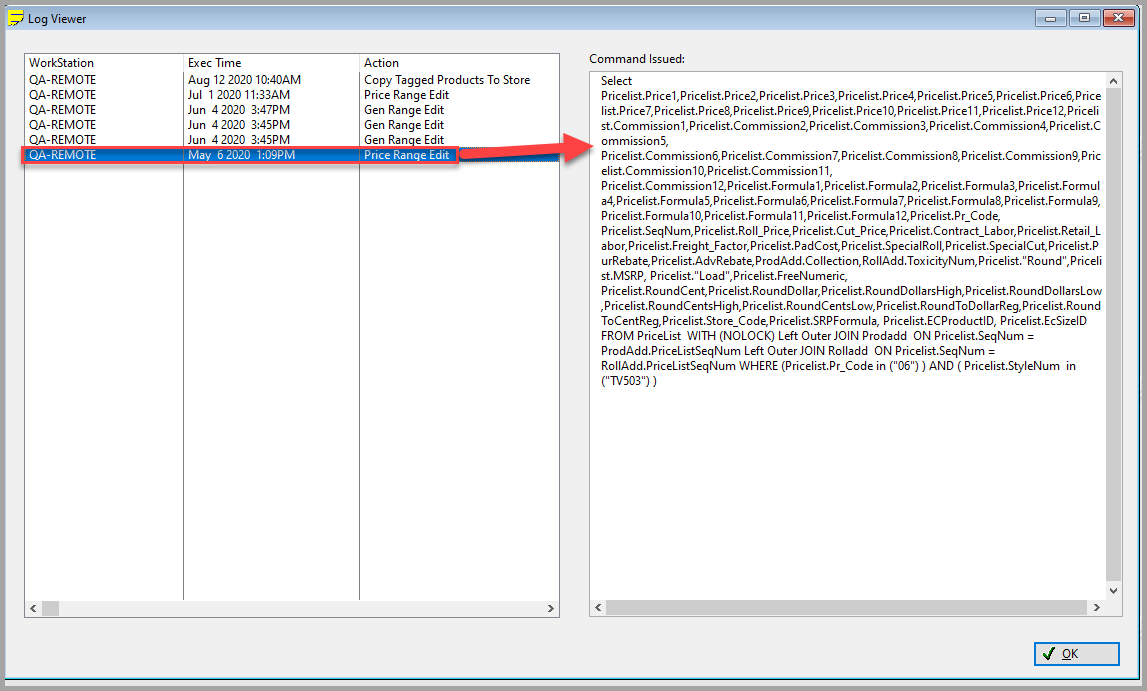Click the Select keyword in command text
This screenshot has height=691, width=1147.
(x=616, y=81)
